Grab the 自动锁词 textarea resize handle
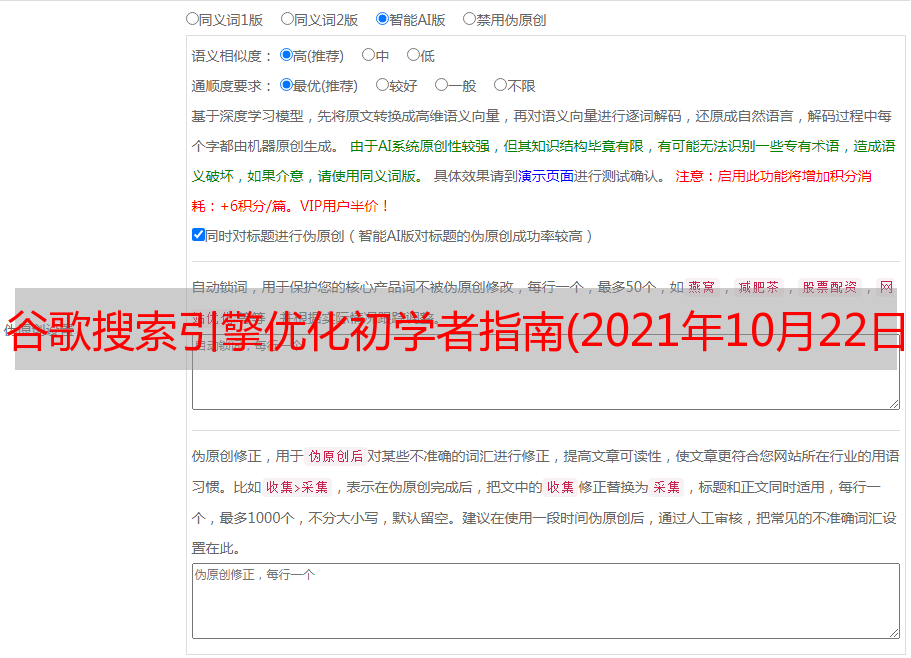Image resolution: width=911 pixels, height=658 pixels. [x=894, y=404]
